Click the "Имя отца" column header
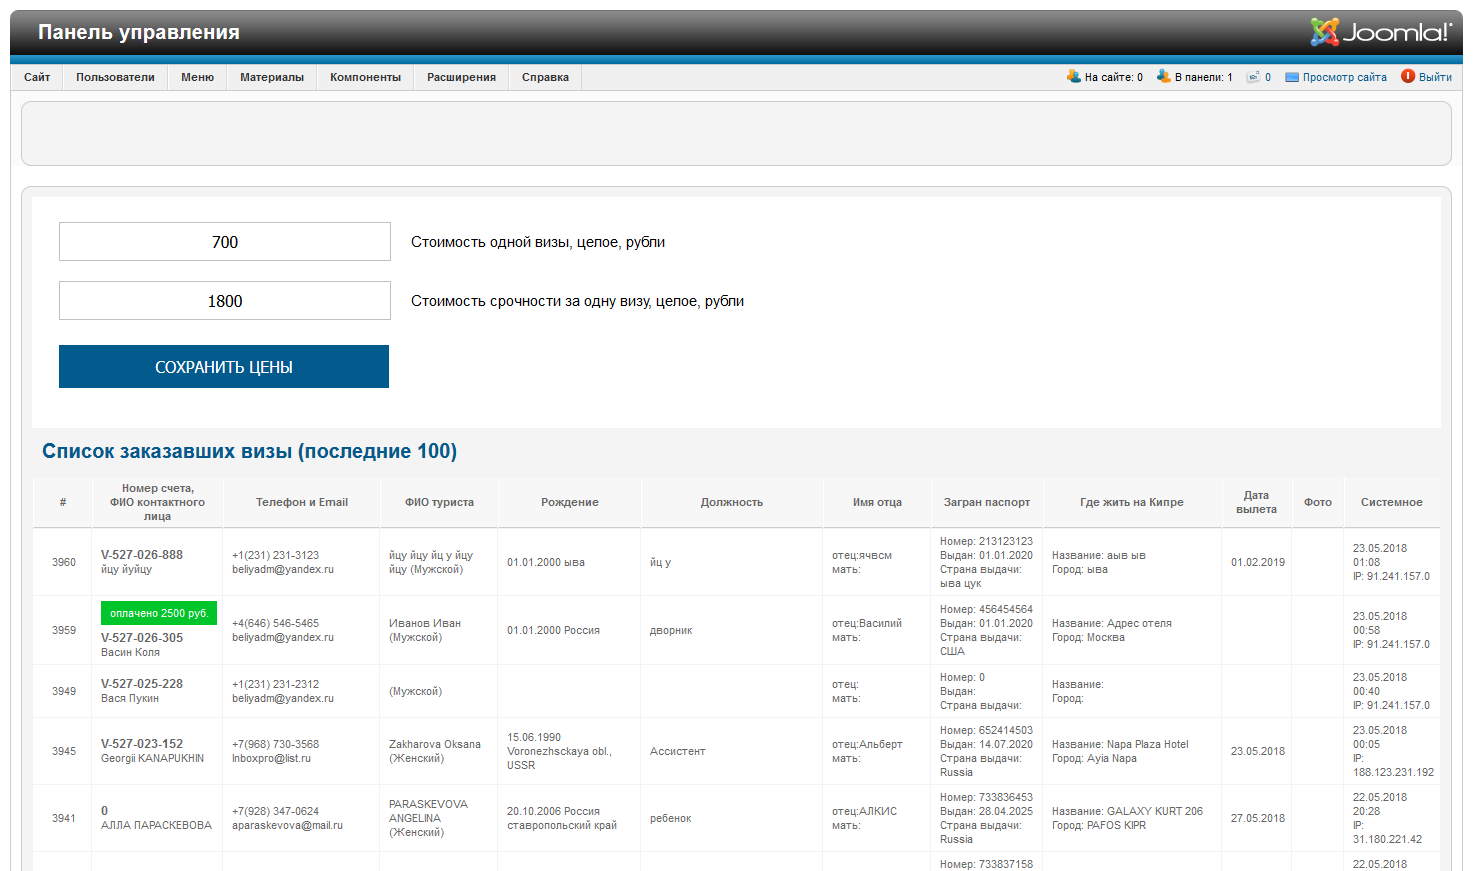 (877, 502)
